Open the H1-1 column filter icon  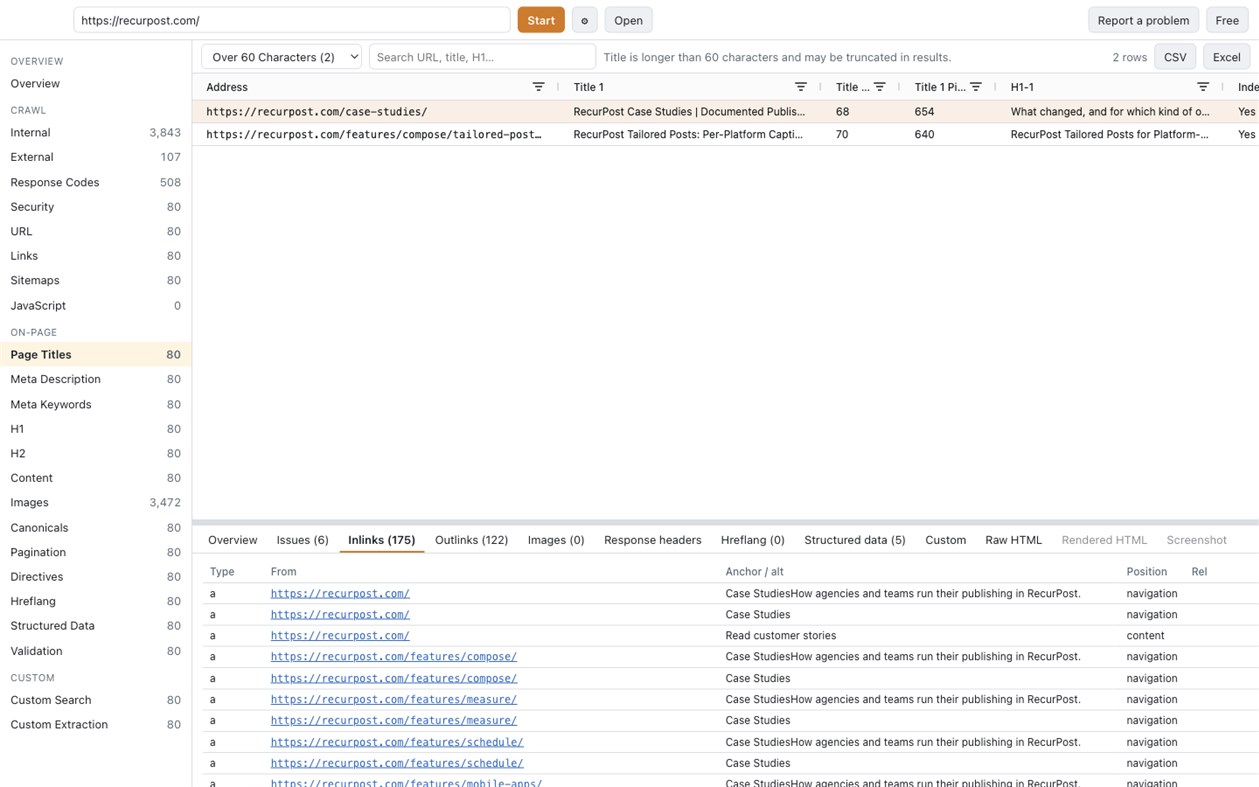(x=1203, y=87)
